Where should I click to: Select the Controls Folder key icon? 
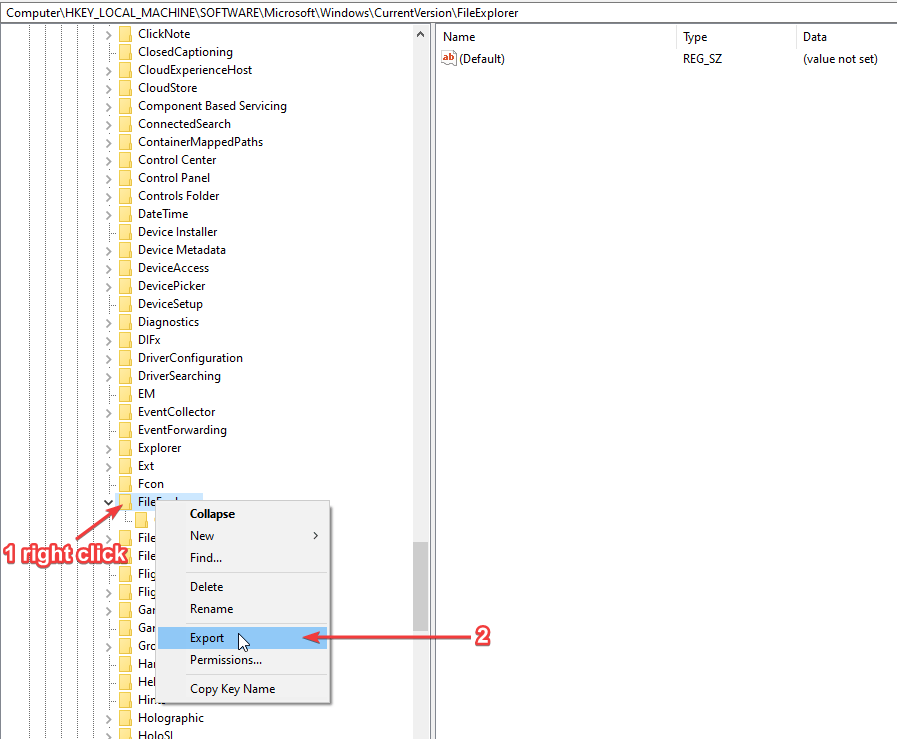[x=124, y=195]
